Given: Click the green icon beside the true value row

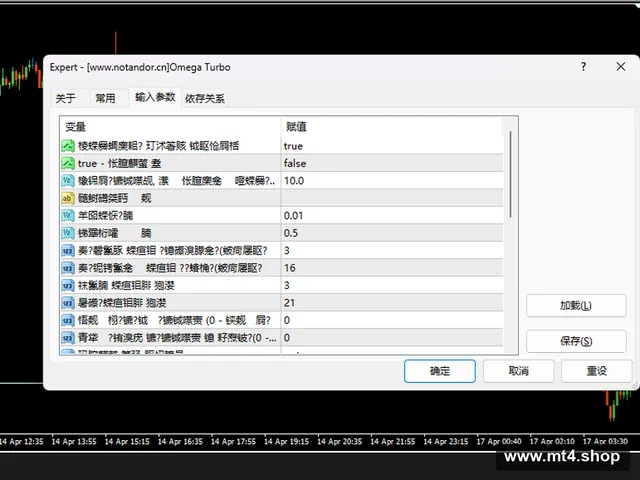Looking at the screenshot, I should click(x=68, y=146).
